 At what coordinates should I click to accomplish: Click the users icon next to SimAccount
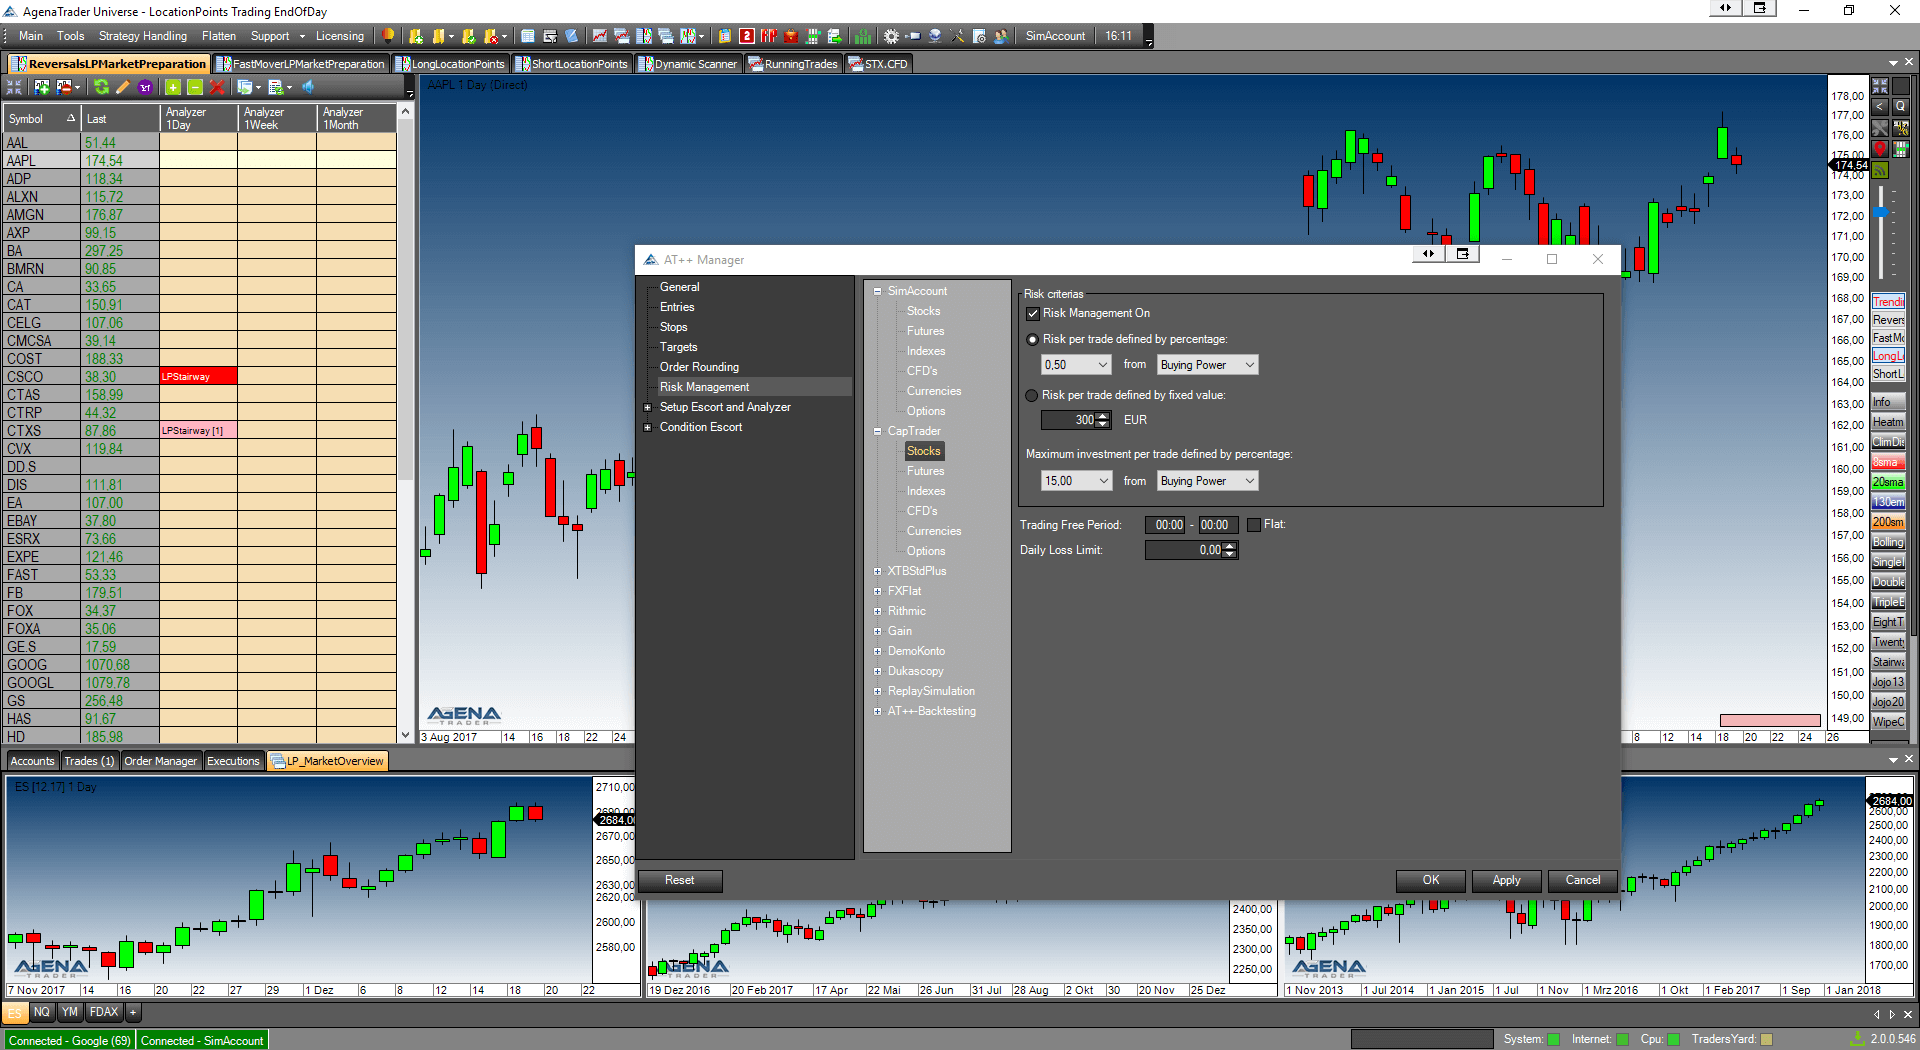point(1001,36)
